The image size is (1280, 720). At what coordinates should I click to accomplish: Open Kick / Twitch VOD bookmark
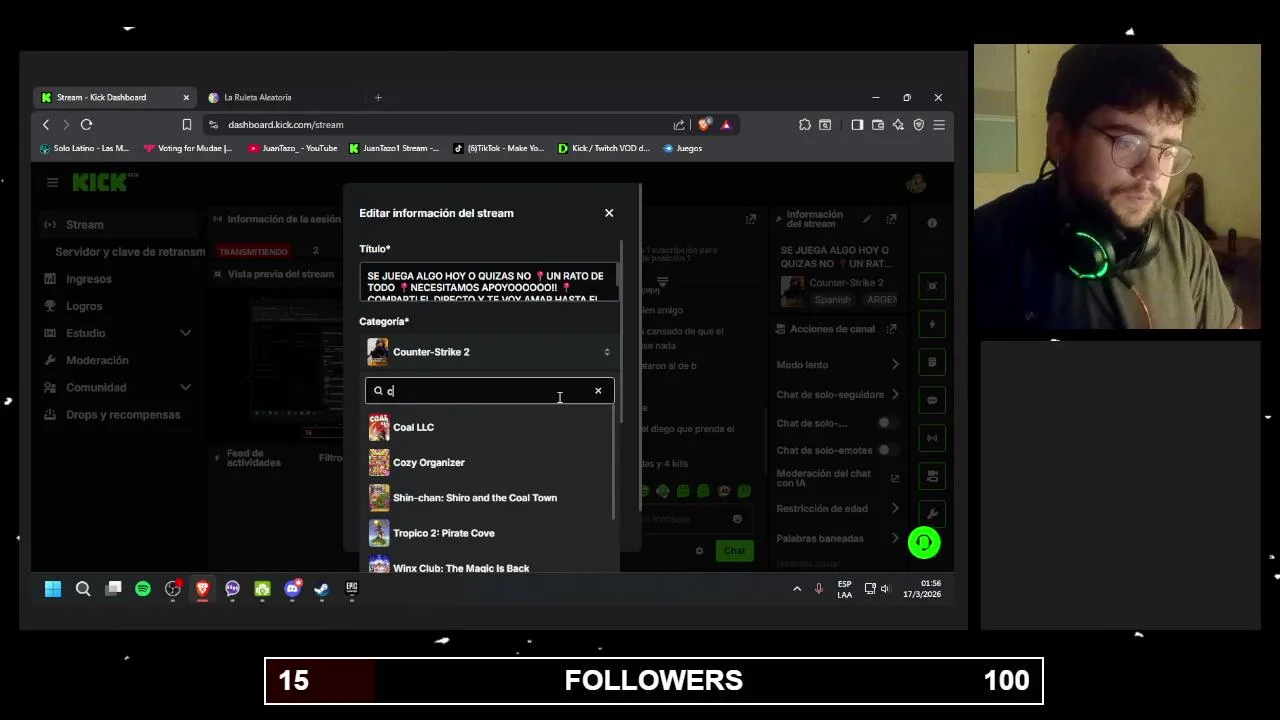pos(603,148)
